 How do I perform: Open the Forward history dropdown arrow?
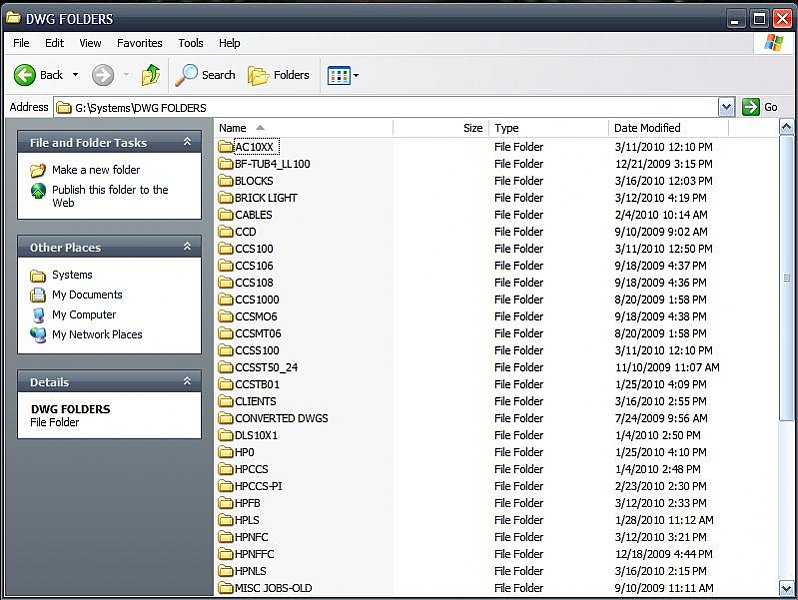point(126,75)
